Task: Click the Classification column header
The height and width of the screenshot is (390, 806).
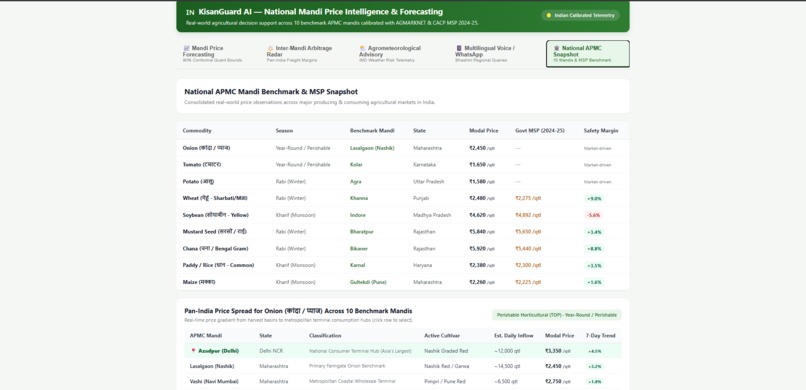Action: tap(325, 336)
